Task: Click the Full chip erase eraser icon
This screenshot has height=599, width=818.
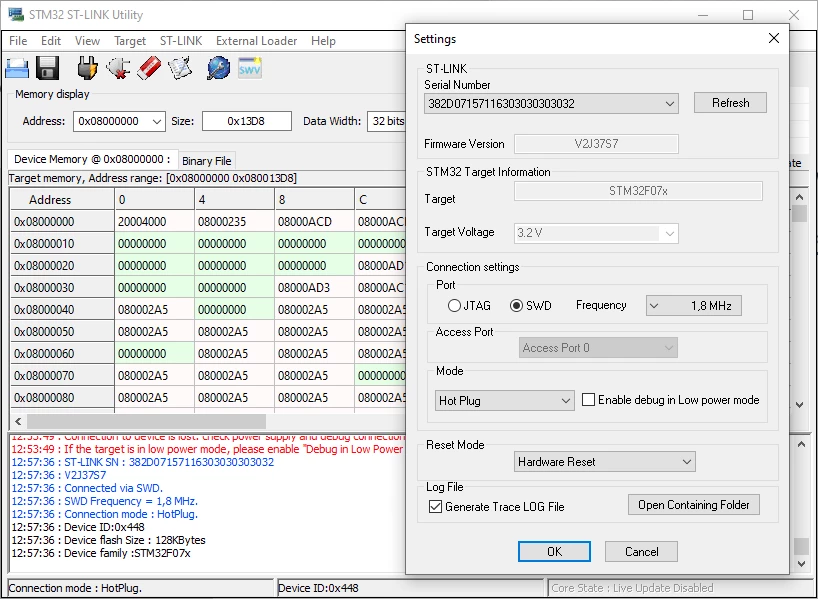Action: [149, 68]
